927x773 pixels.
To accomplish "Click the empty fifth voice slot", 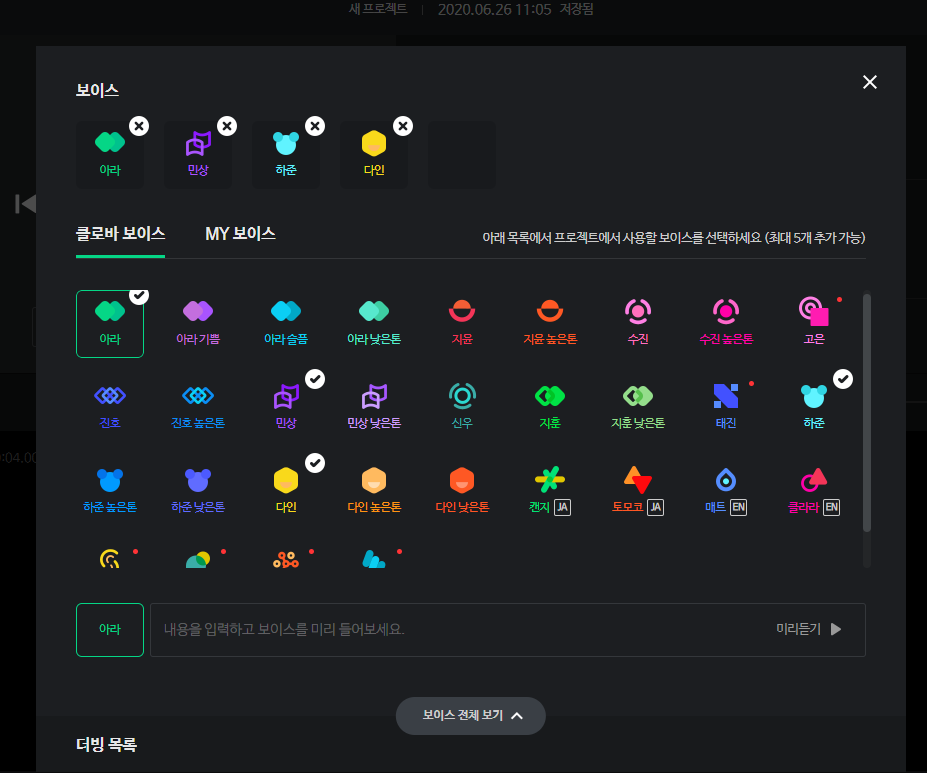I will (462, 155).
